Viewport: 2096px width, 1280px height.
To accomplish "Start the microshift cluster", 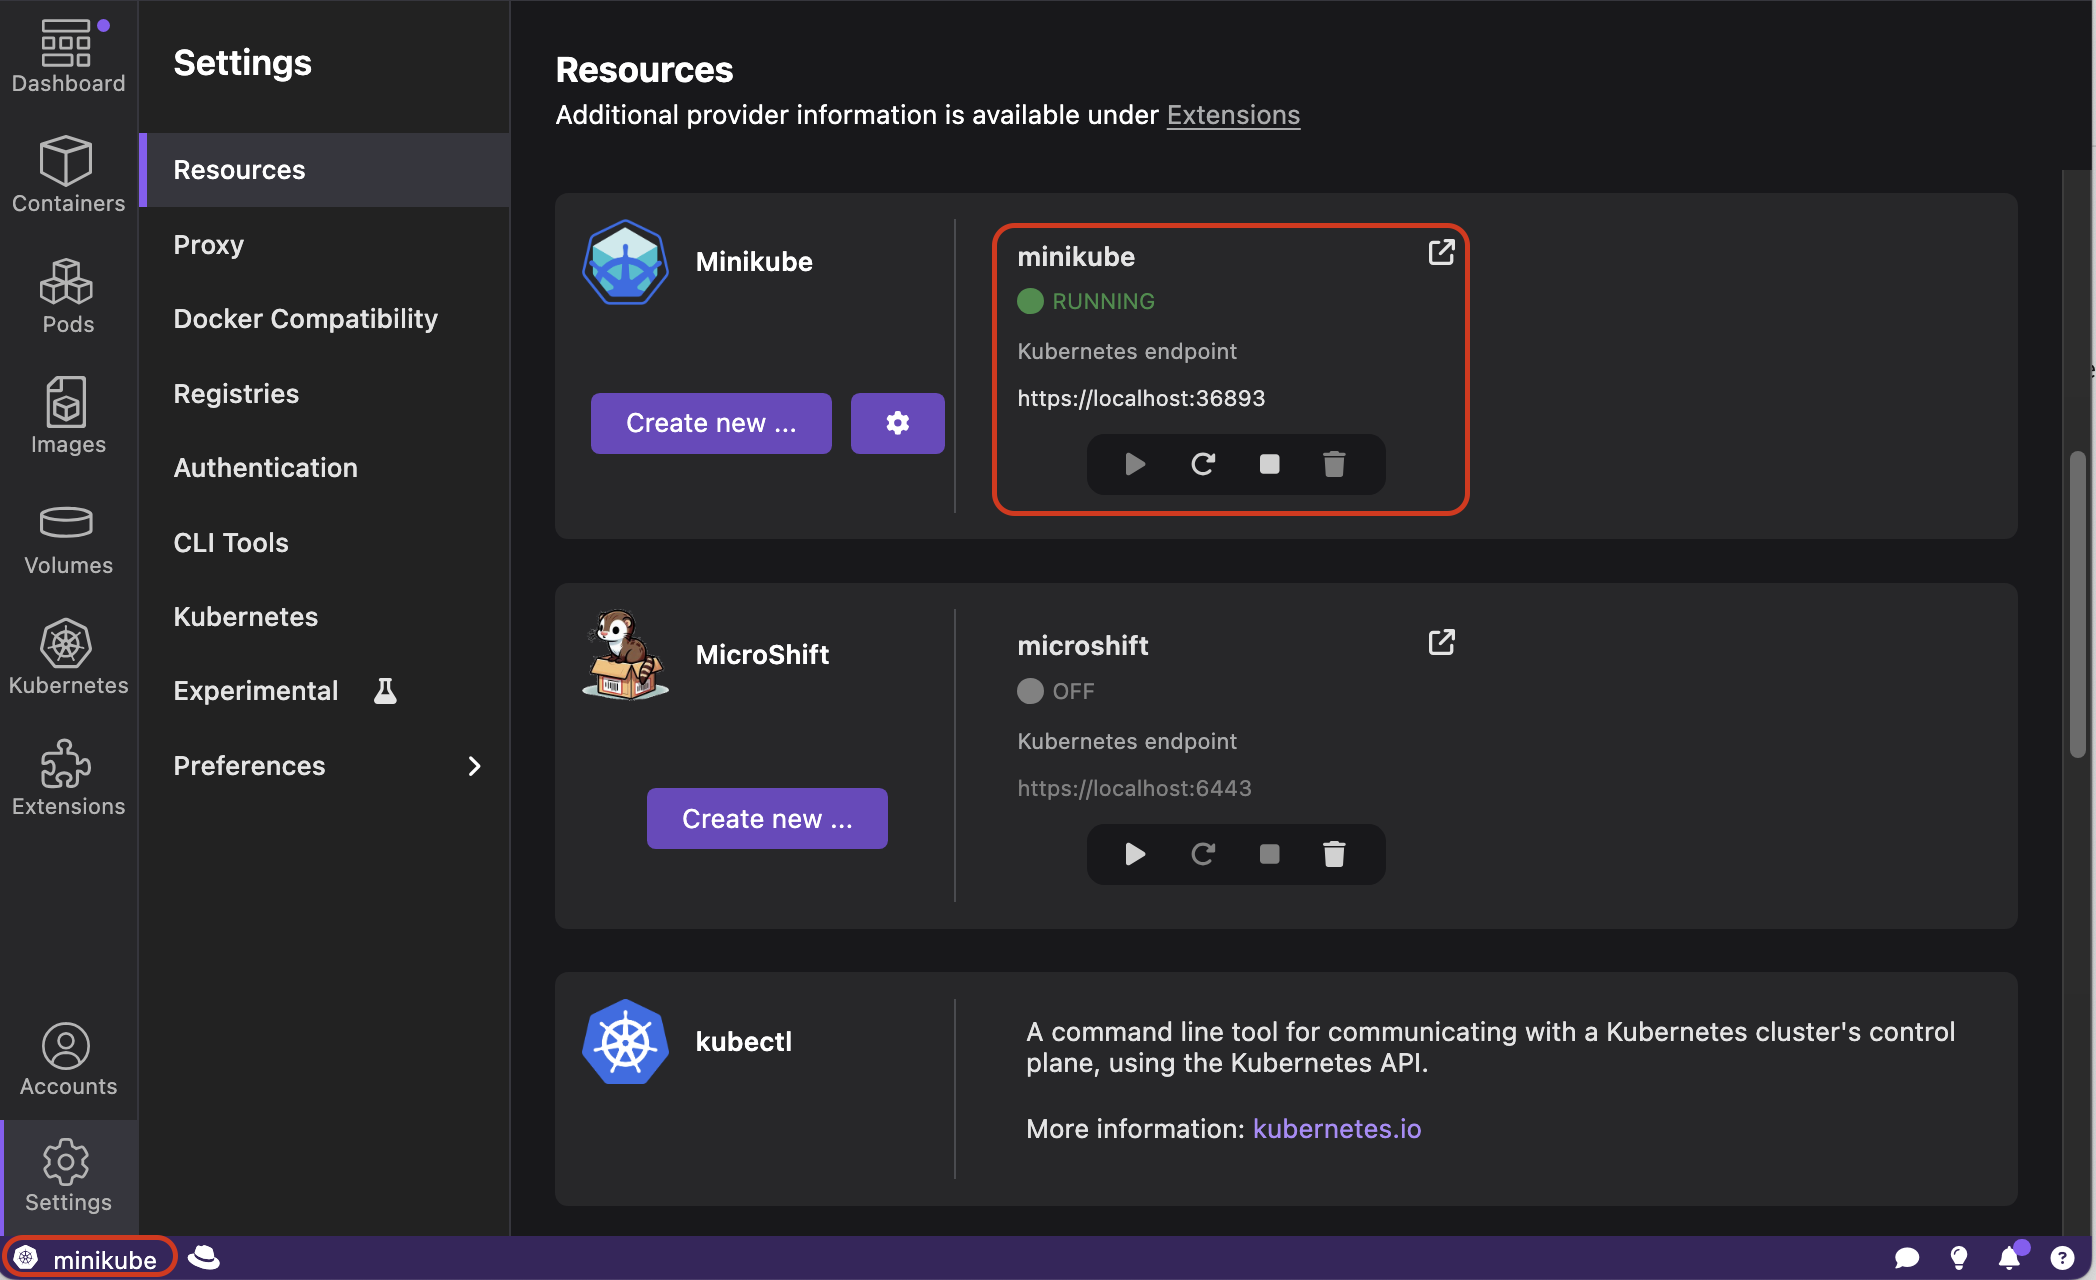I will tap(1134, 854).
